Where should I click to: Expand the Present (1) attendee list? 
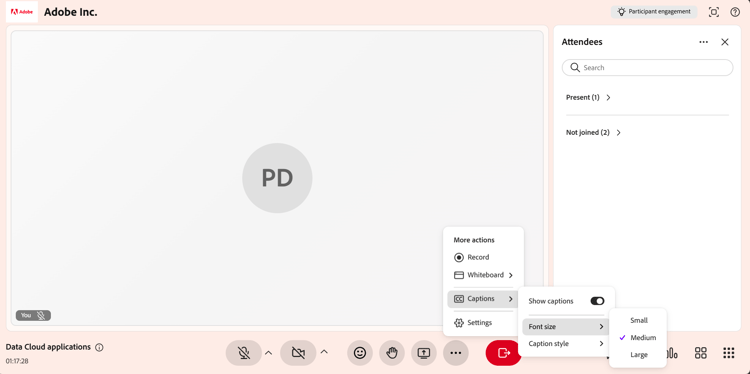pyautogui.click(x=588, y=98)
